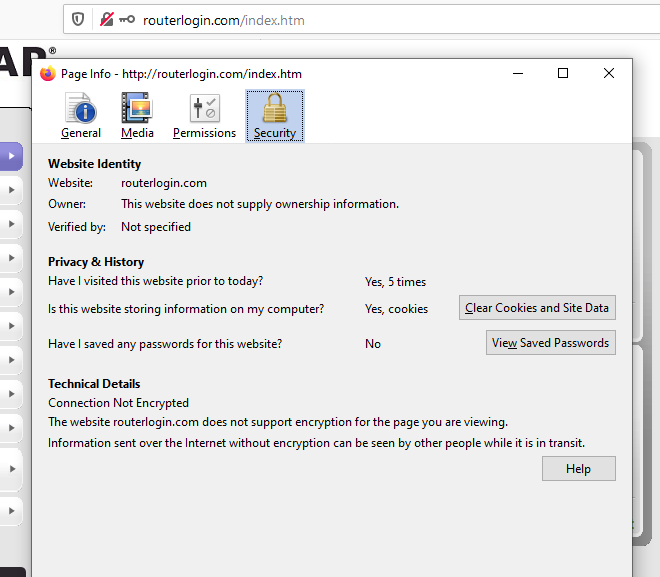
Task: Maximize the Page Info window
Action: click(563, 74)
